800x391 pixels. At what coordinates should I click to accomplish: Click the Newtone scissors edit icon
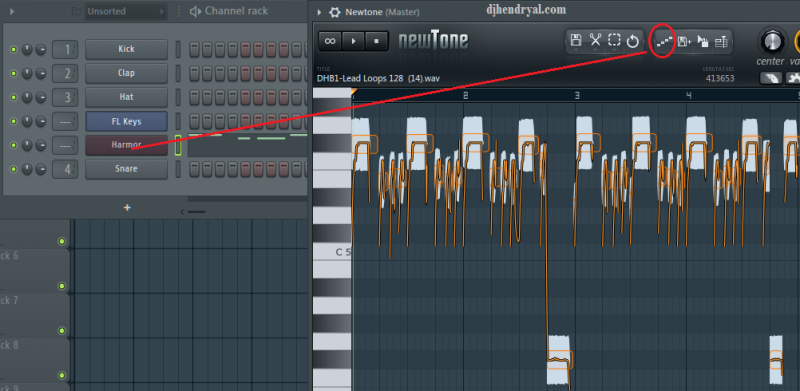point(595,41)
